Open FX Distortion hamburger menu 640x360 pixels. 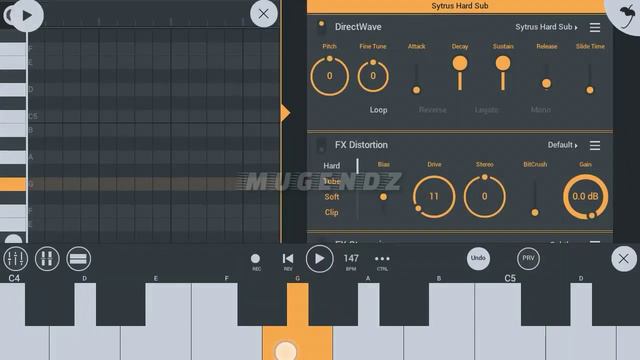coord(595,145)
